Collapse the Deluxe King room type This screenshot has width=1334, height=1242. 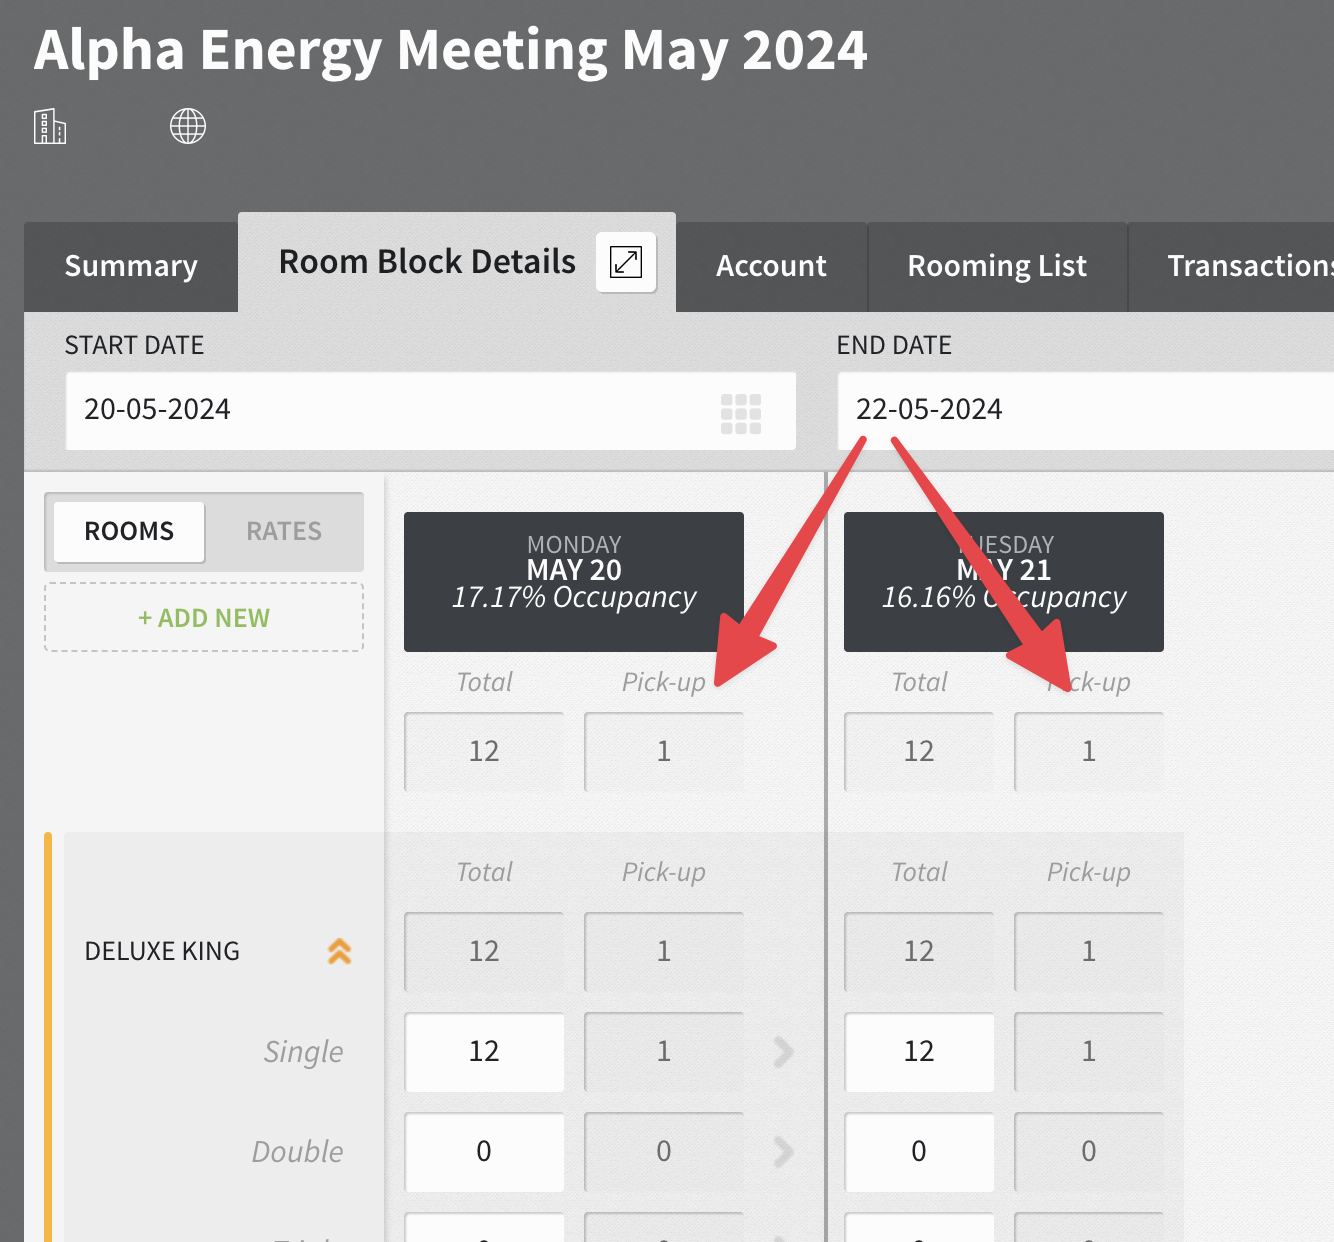[340, 951]
